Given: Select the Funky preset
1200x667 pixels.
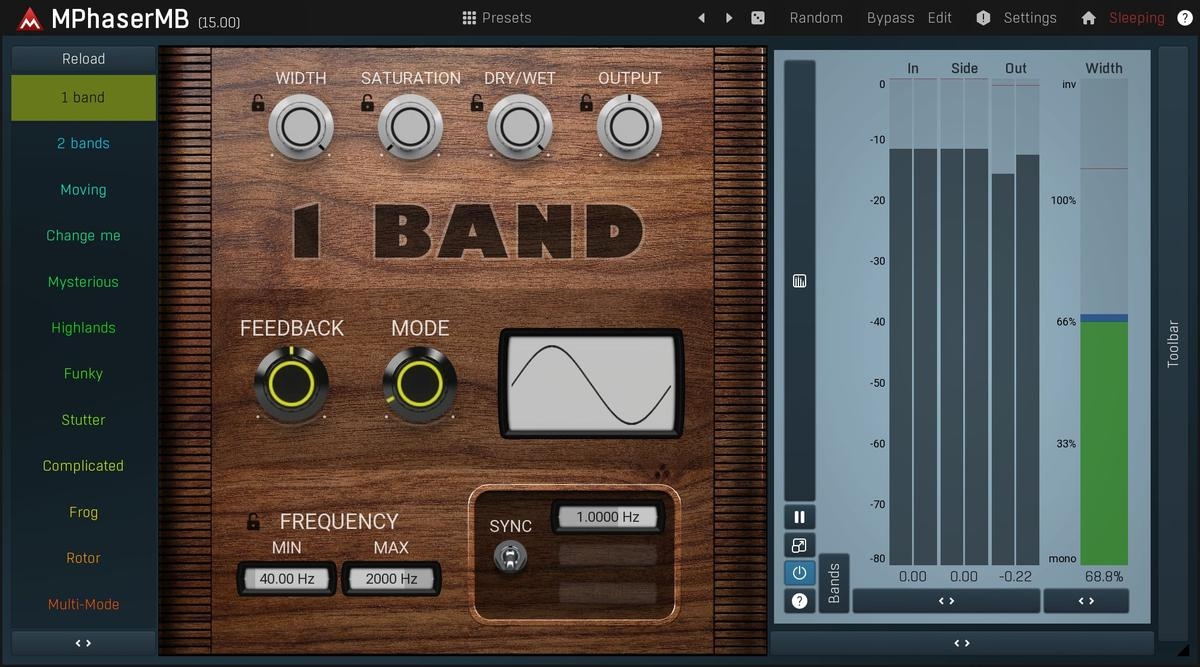Looking at the screenshot, I should (83, 374).
